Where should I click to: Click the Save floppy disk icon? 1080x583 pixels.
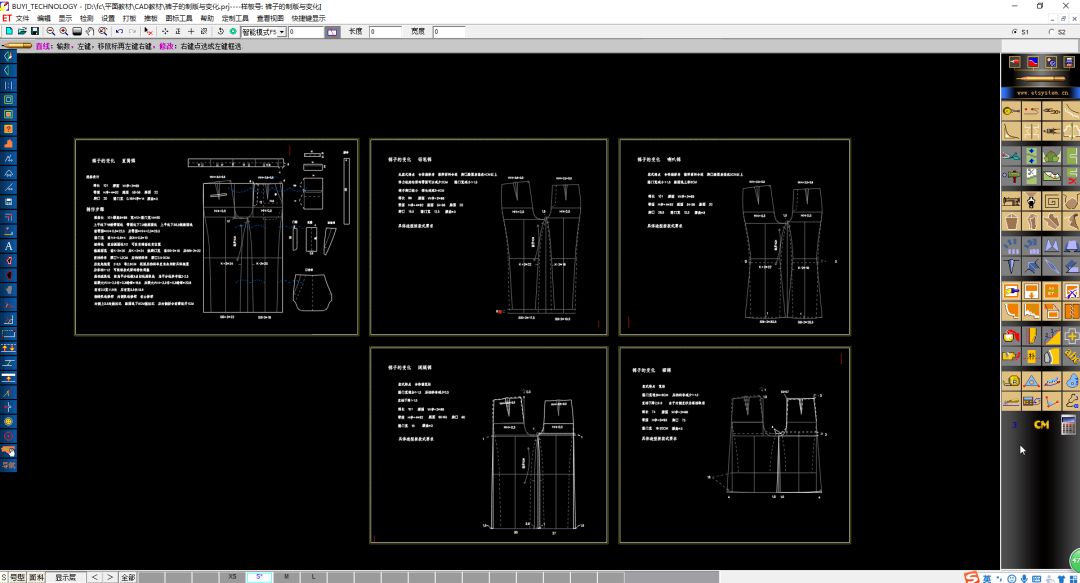click(x=34, y=32)
